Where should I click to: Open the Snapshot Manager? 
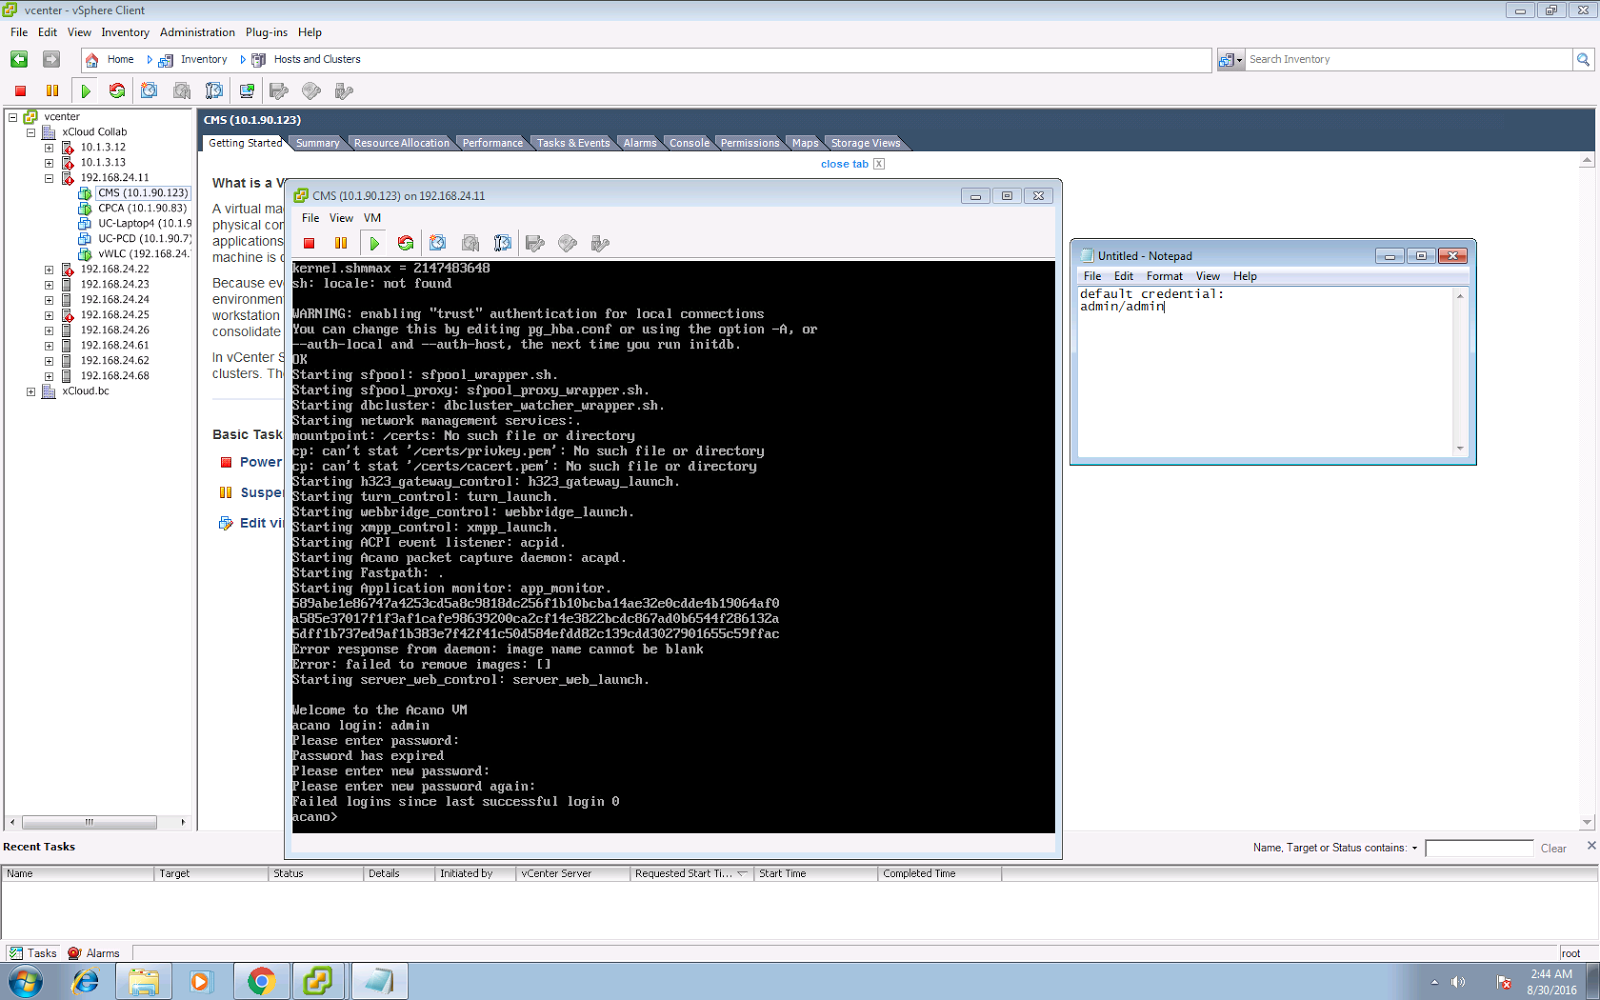(214, 90)
